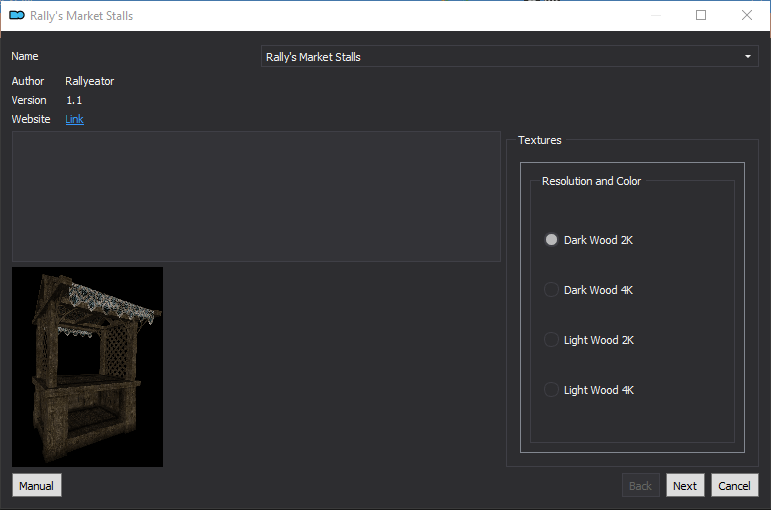Click the Next button
771x510 pixels.
pyautogui.click(x=685, y=485)
